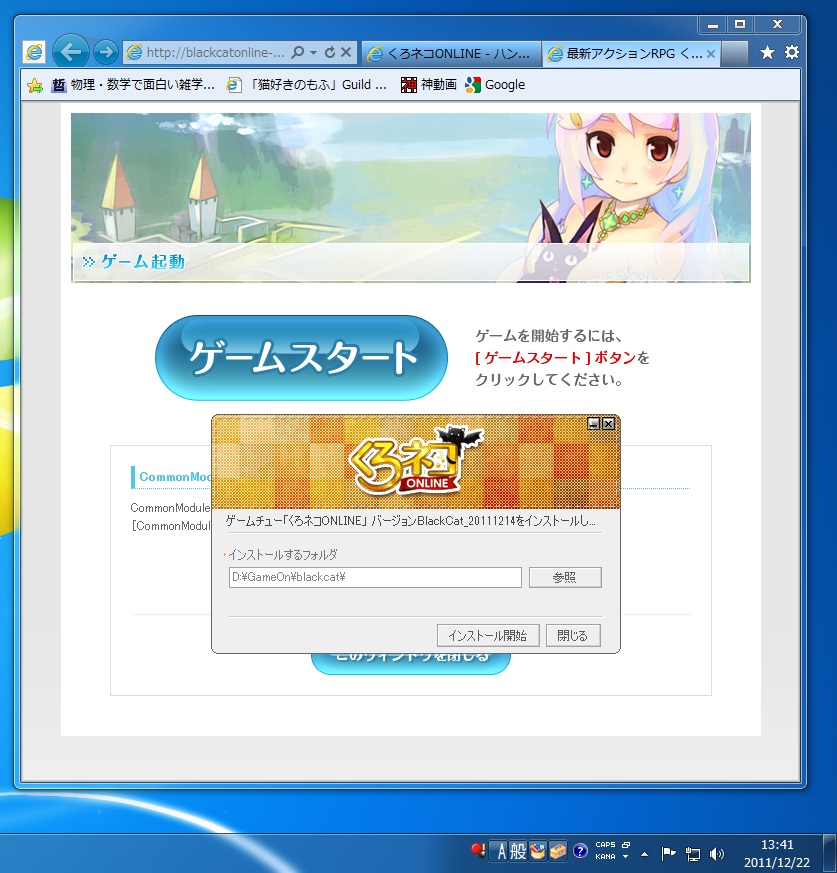837x873 pixels.
Task: Click the install folder path field
Action: [375, 577]
